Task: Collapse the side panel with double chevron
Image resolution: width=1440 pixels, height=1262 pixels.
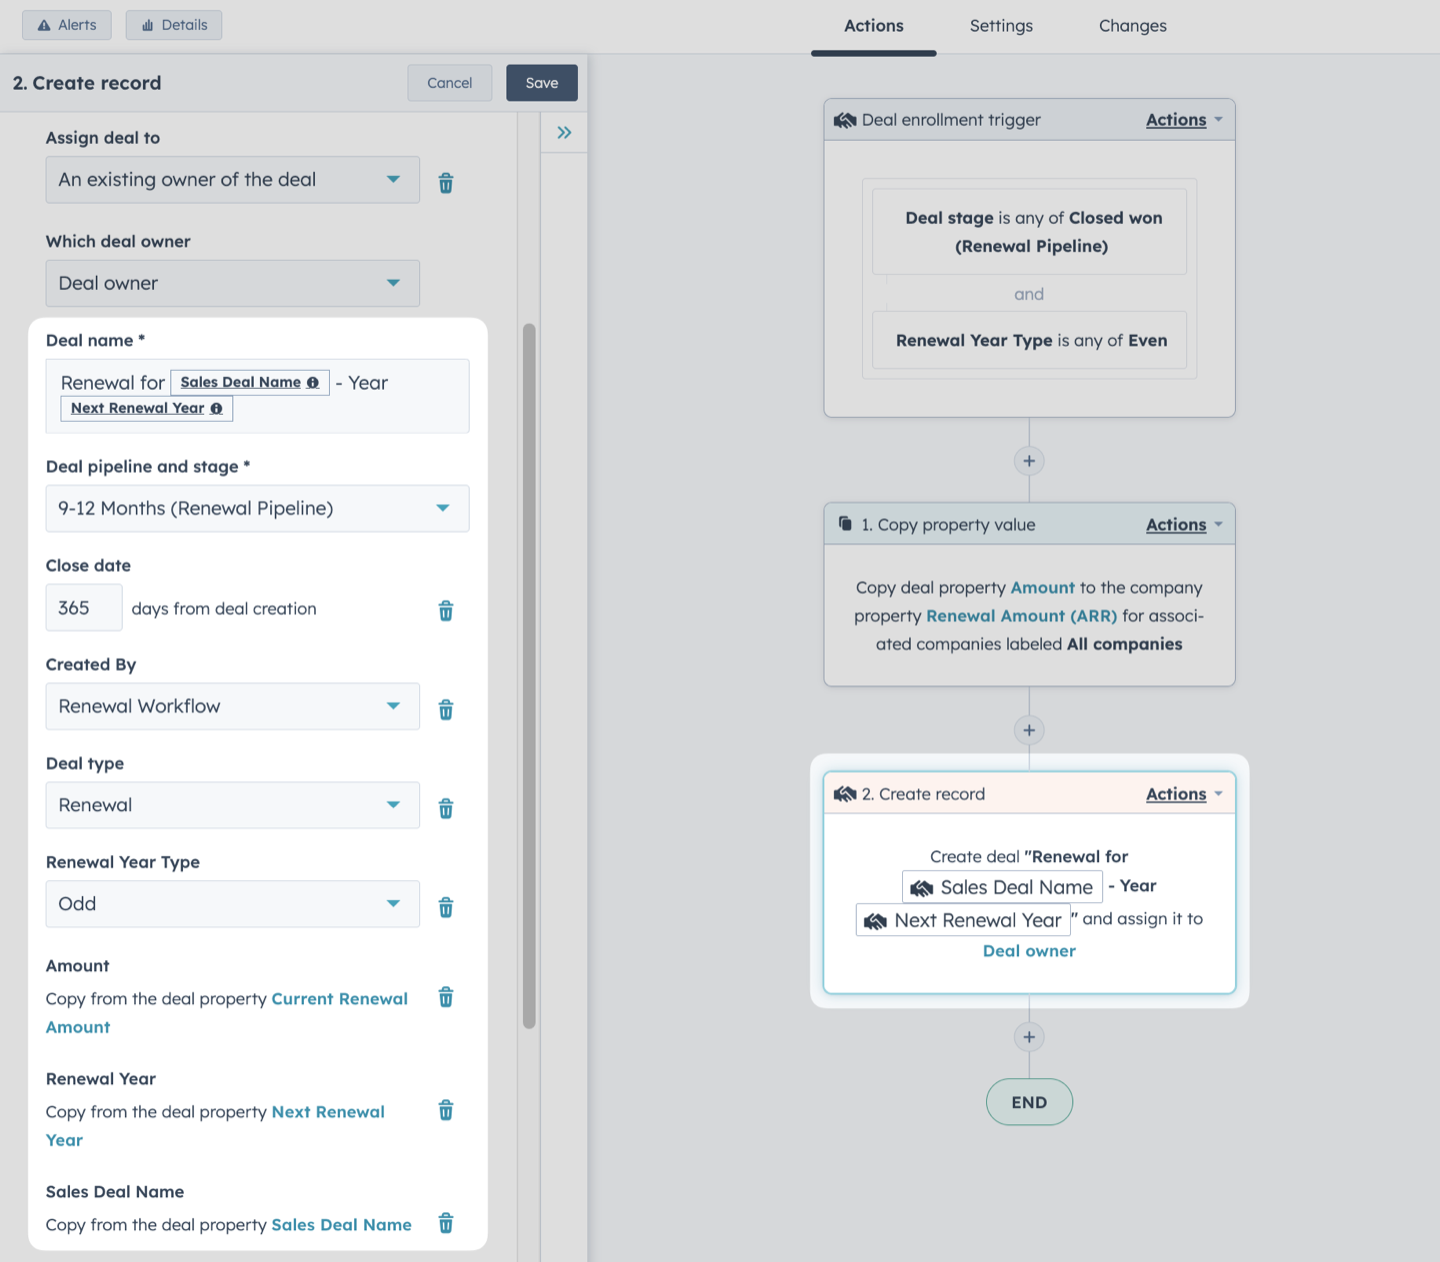Action: tap(564, 132)
